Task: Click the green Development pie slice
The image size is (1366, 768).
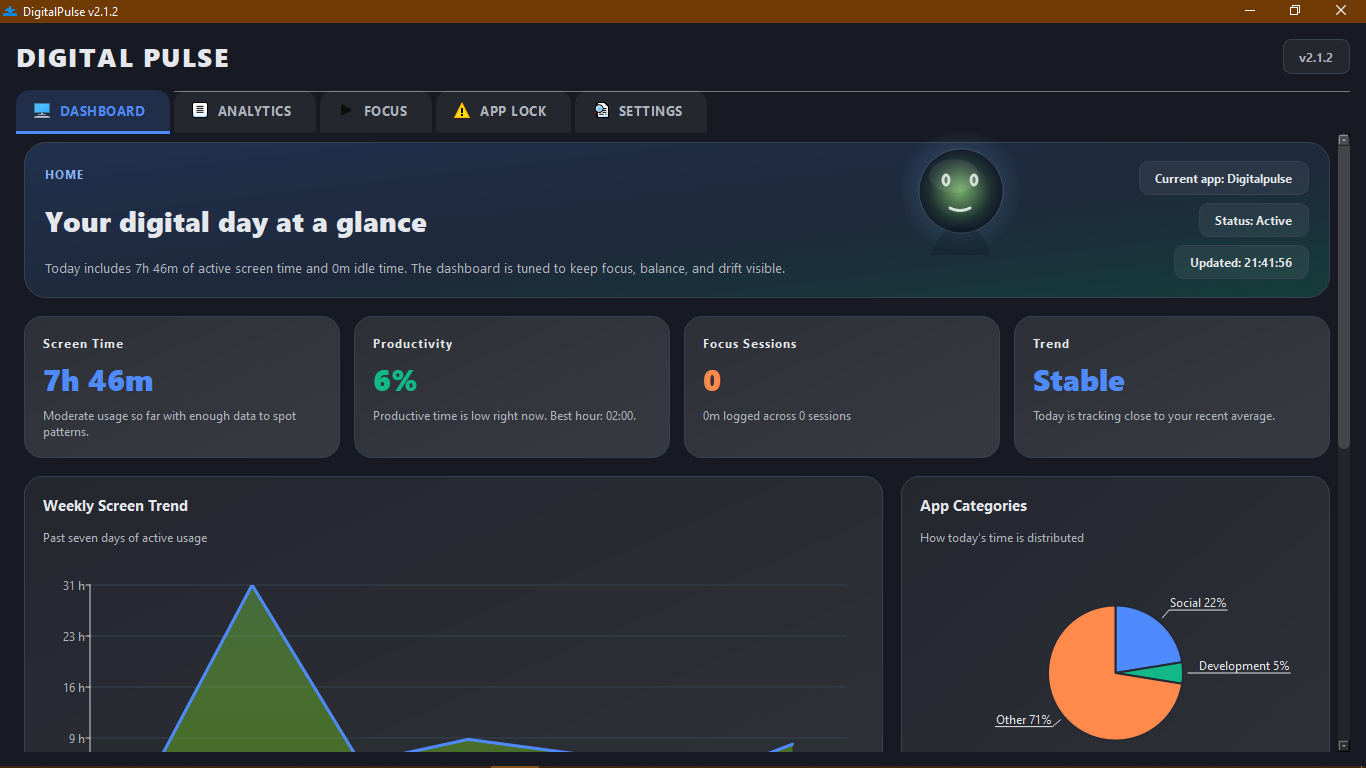Action: click(x=1166, y=672)
